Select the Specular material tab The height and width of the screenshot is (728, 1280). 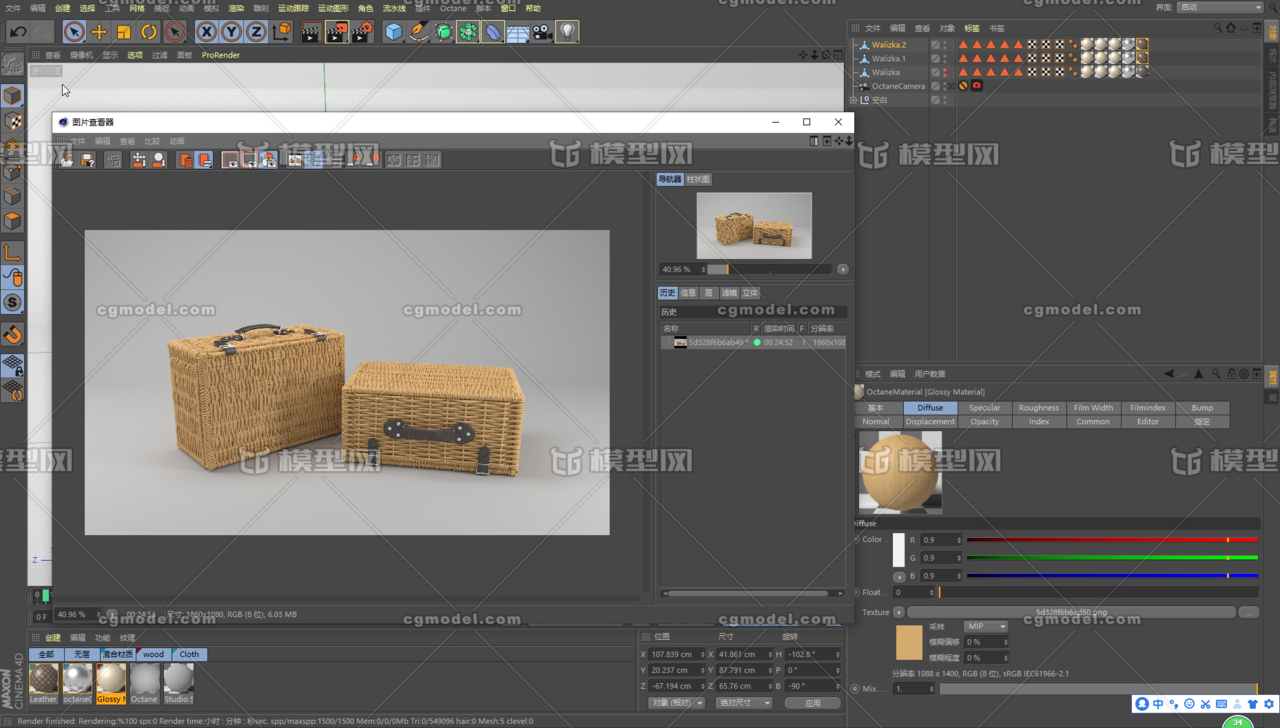point(984,408)
